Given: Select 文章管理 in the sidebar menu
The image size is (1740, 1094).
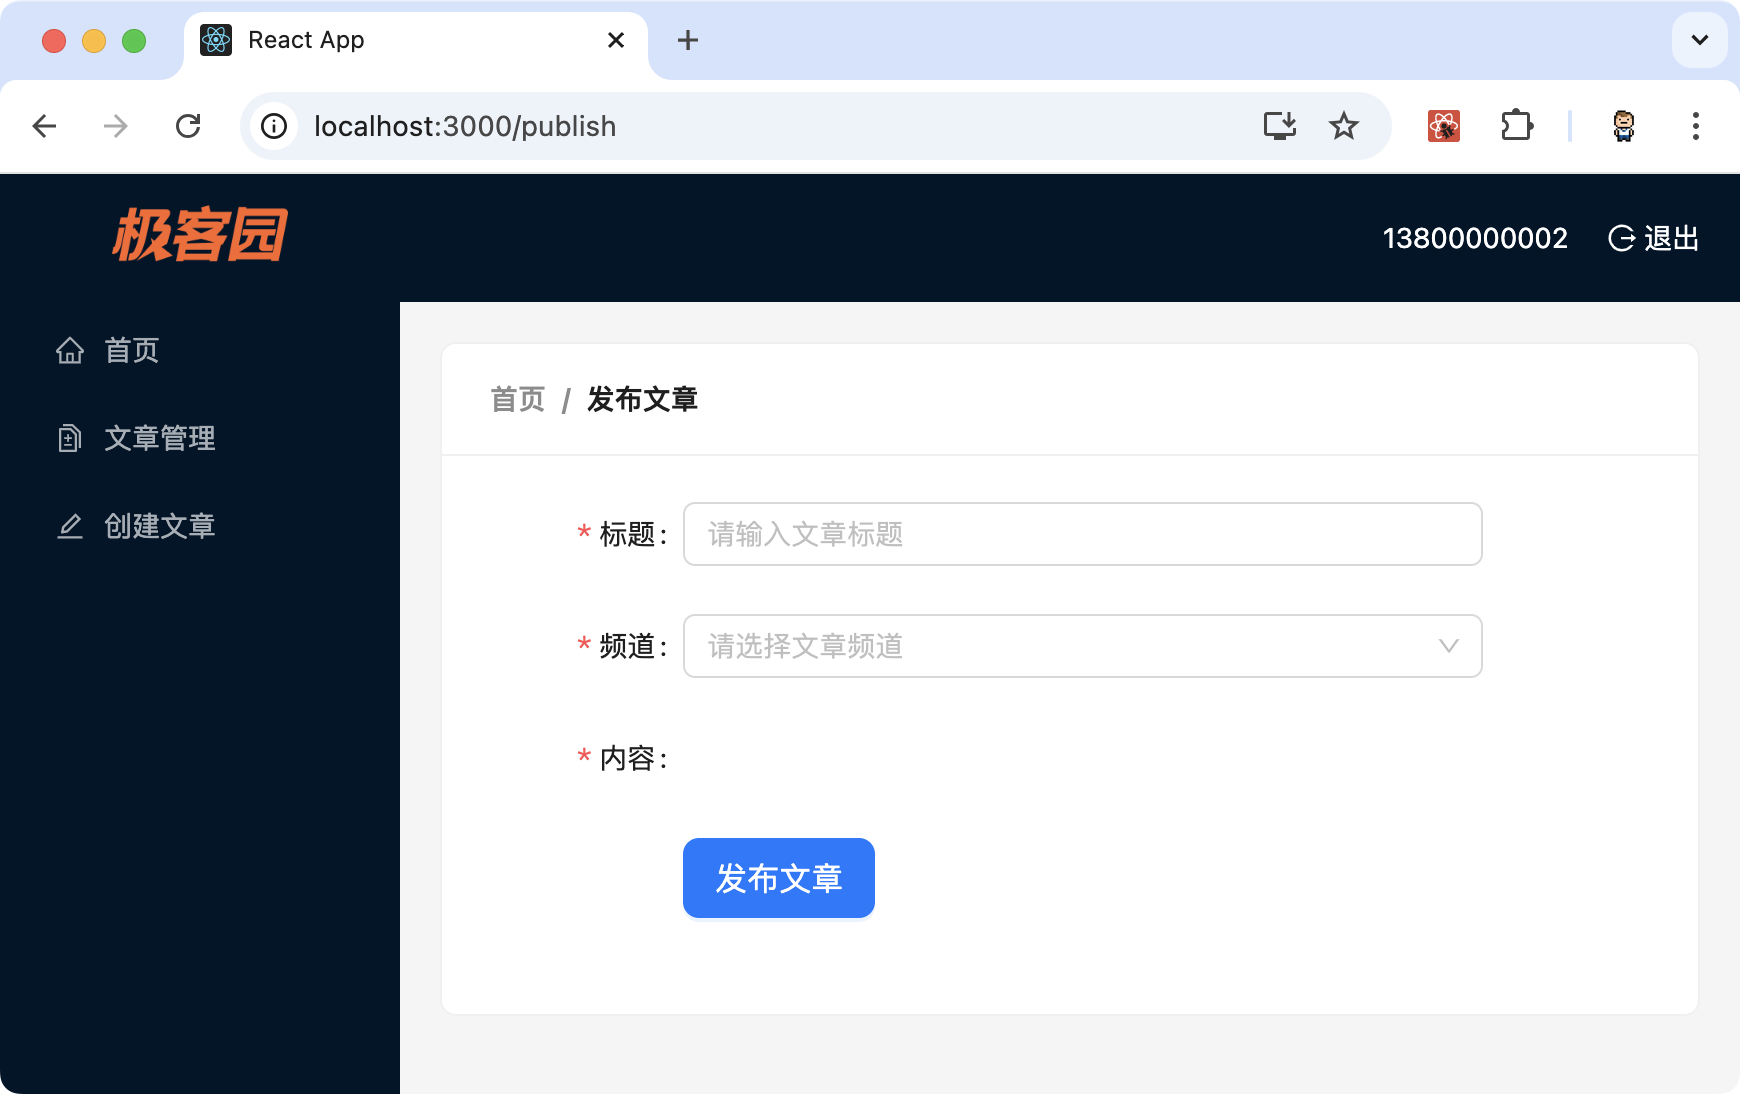Looking at the screenshot, I should click(160, 439).
